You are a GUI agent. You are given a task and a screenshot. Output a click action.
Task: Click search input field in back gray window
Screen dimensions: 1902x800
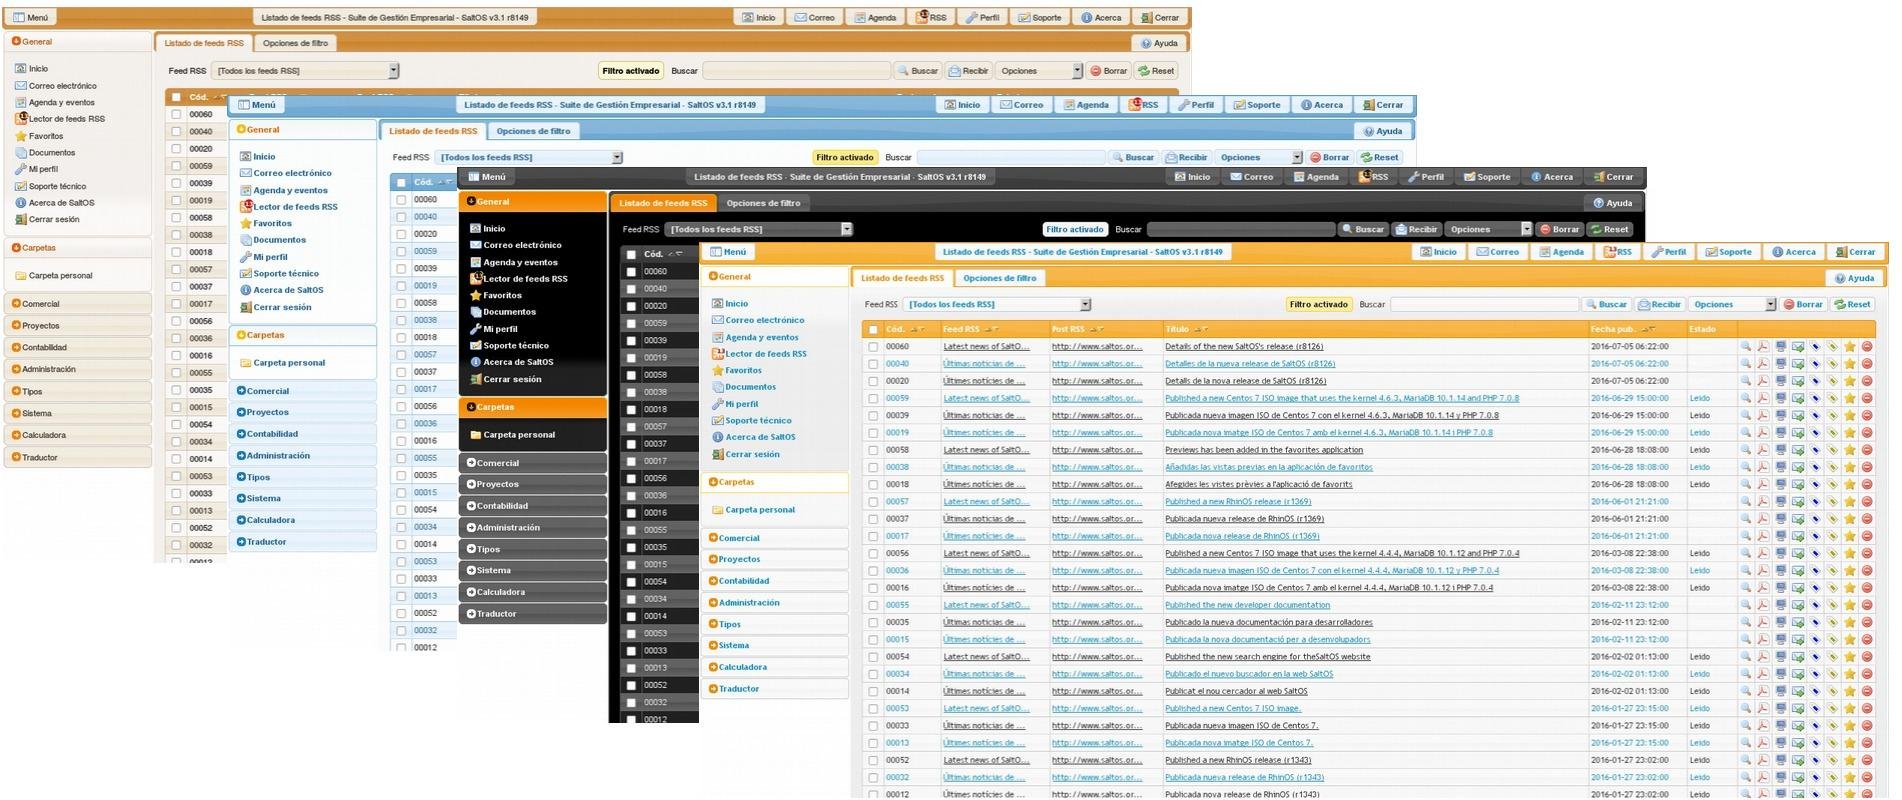pos(796,71)
